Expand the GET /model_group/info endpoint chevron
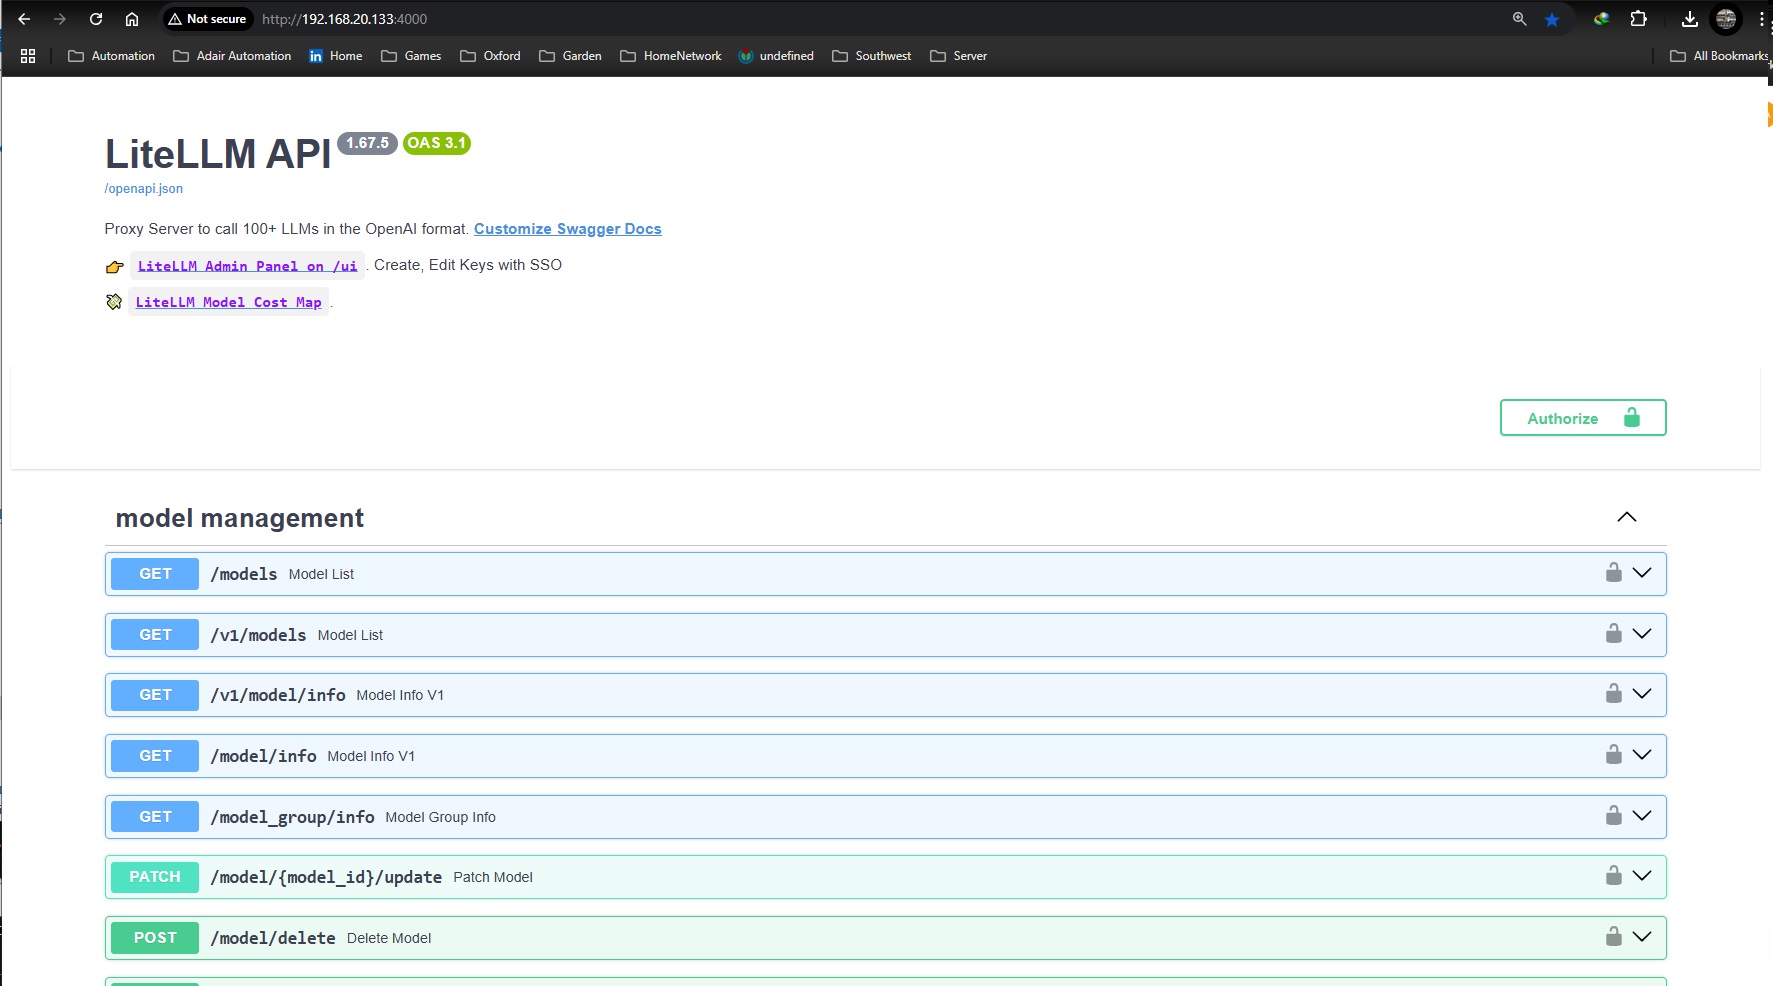 [1642, 816]
